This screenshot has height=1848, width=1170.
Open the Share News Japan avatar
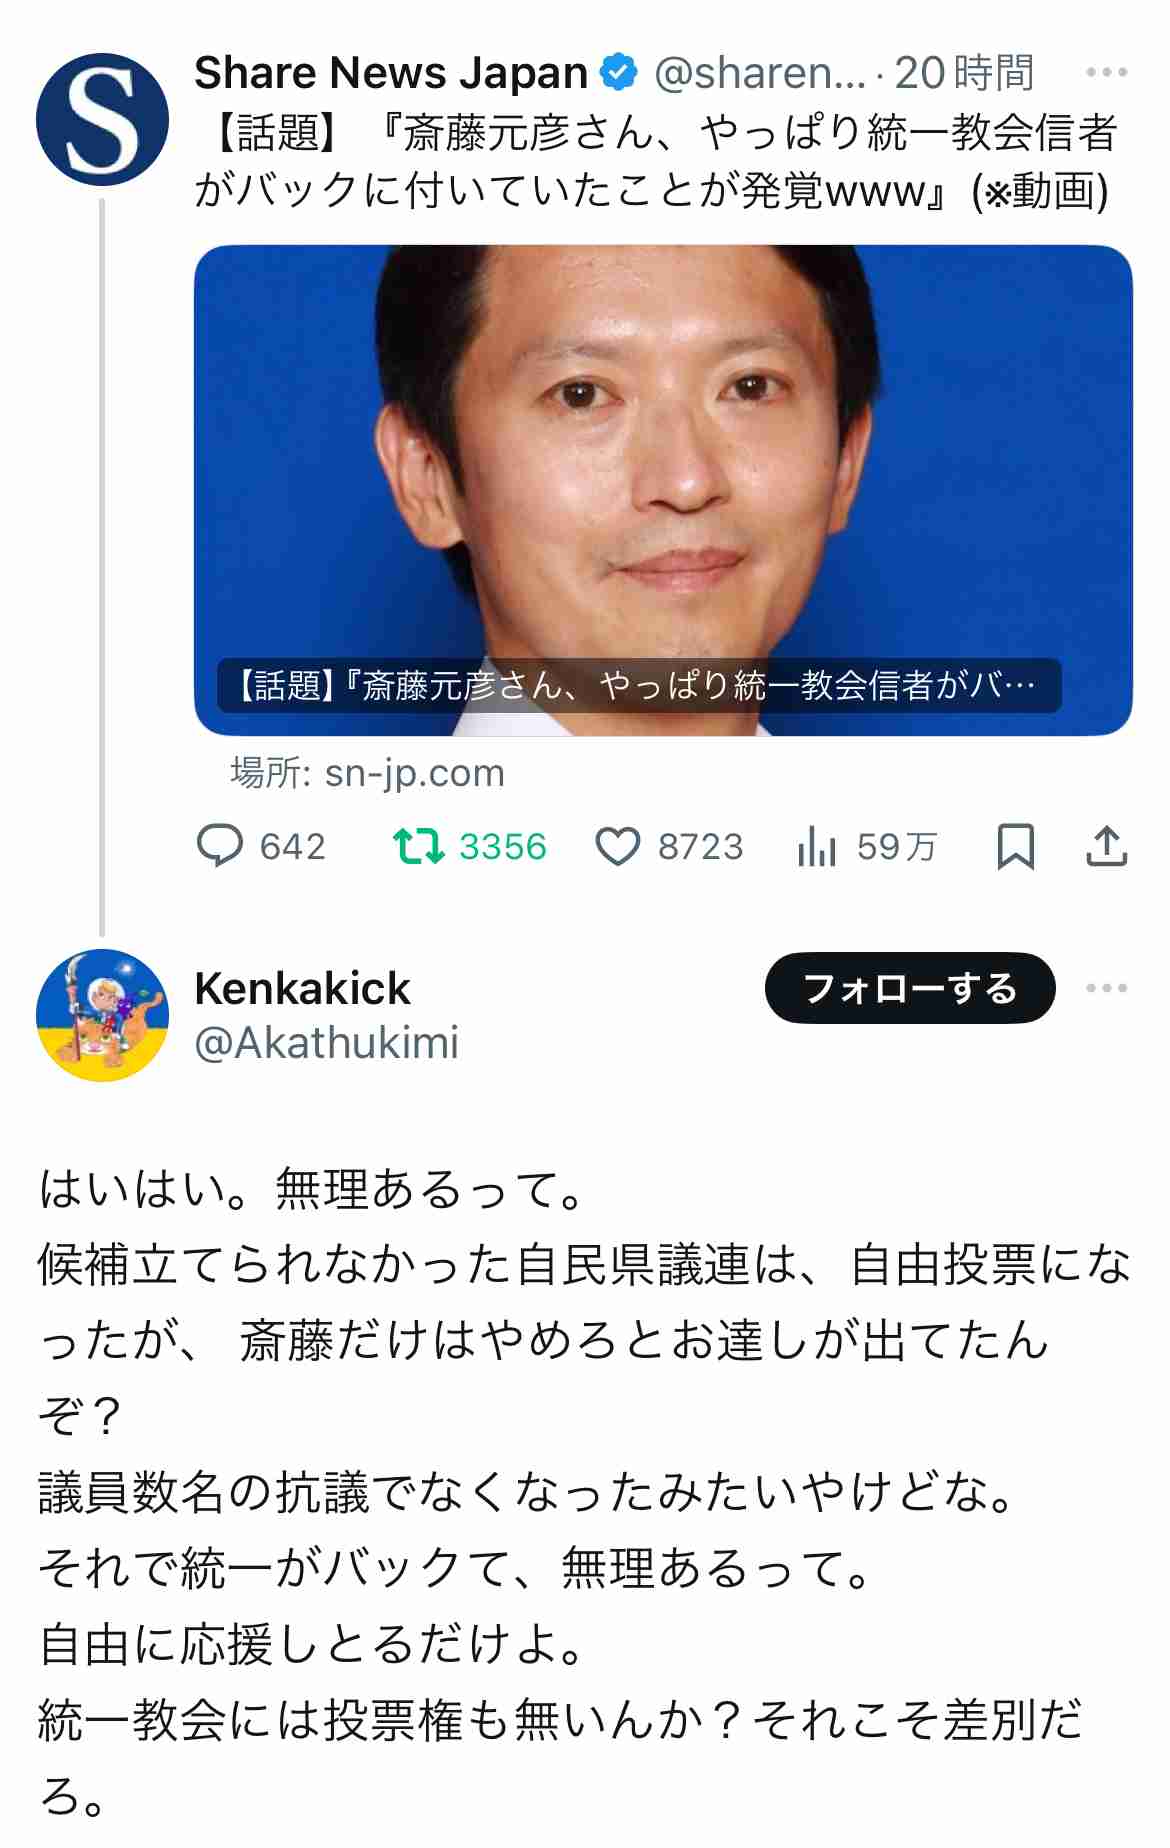click(x=102, y=120)
